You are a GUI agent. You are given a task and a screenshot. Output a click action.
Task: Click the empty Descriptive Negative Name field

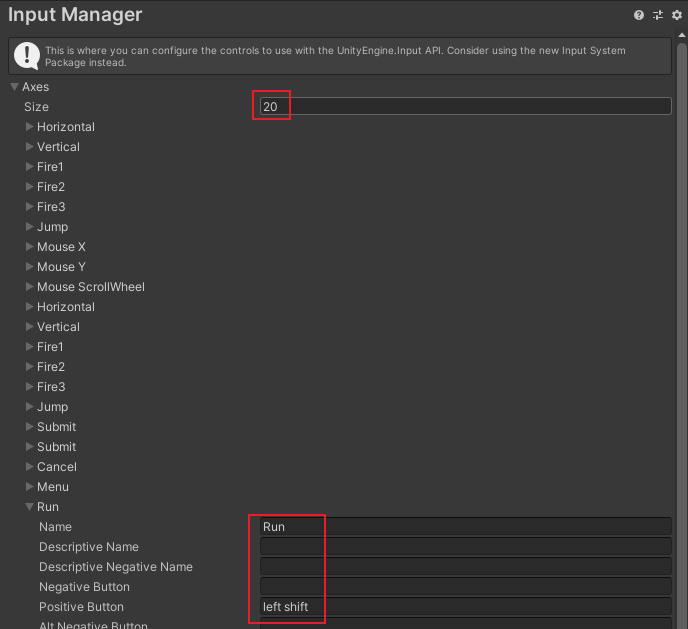click(466, 567)
